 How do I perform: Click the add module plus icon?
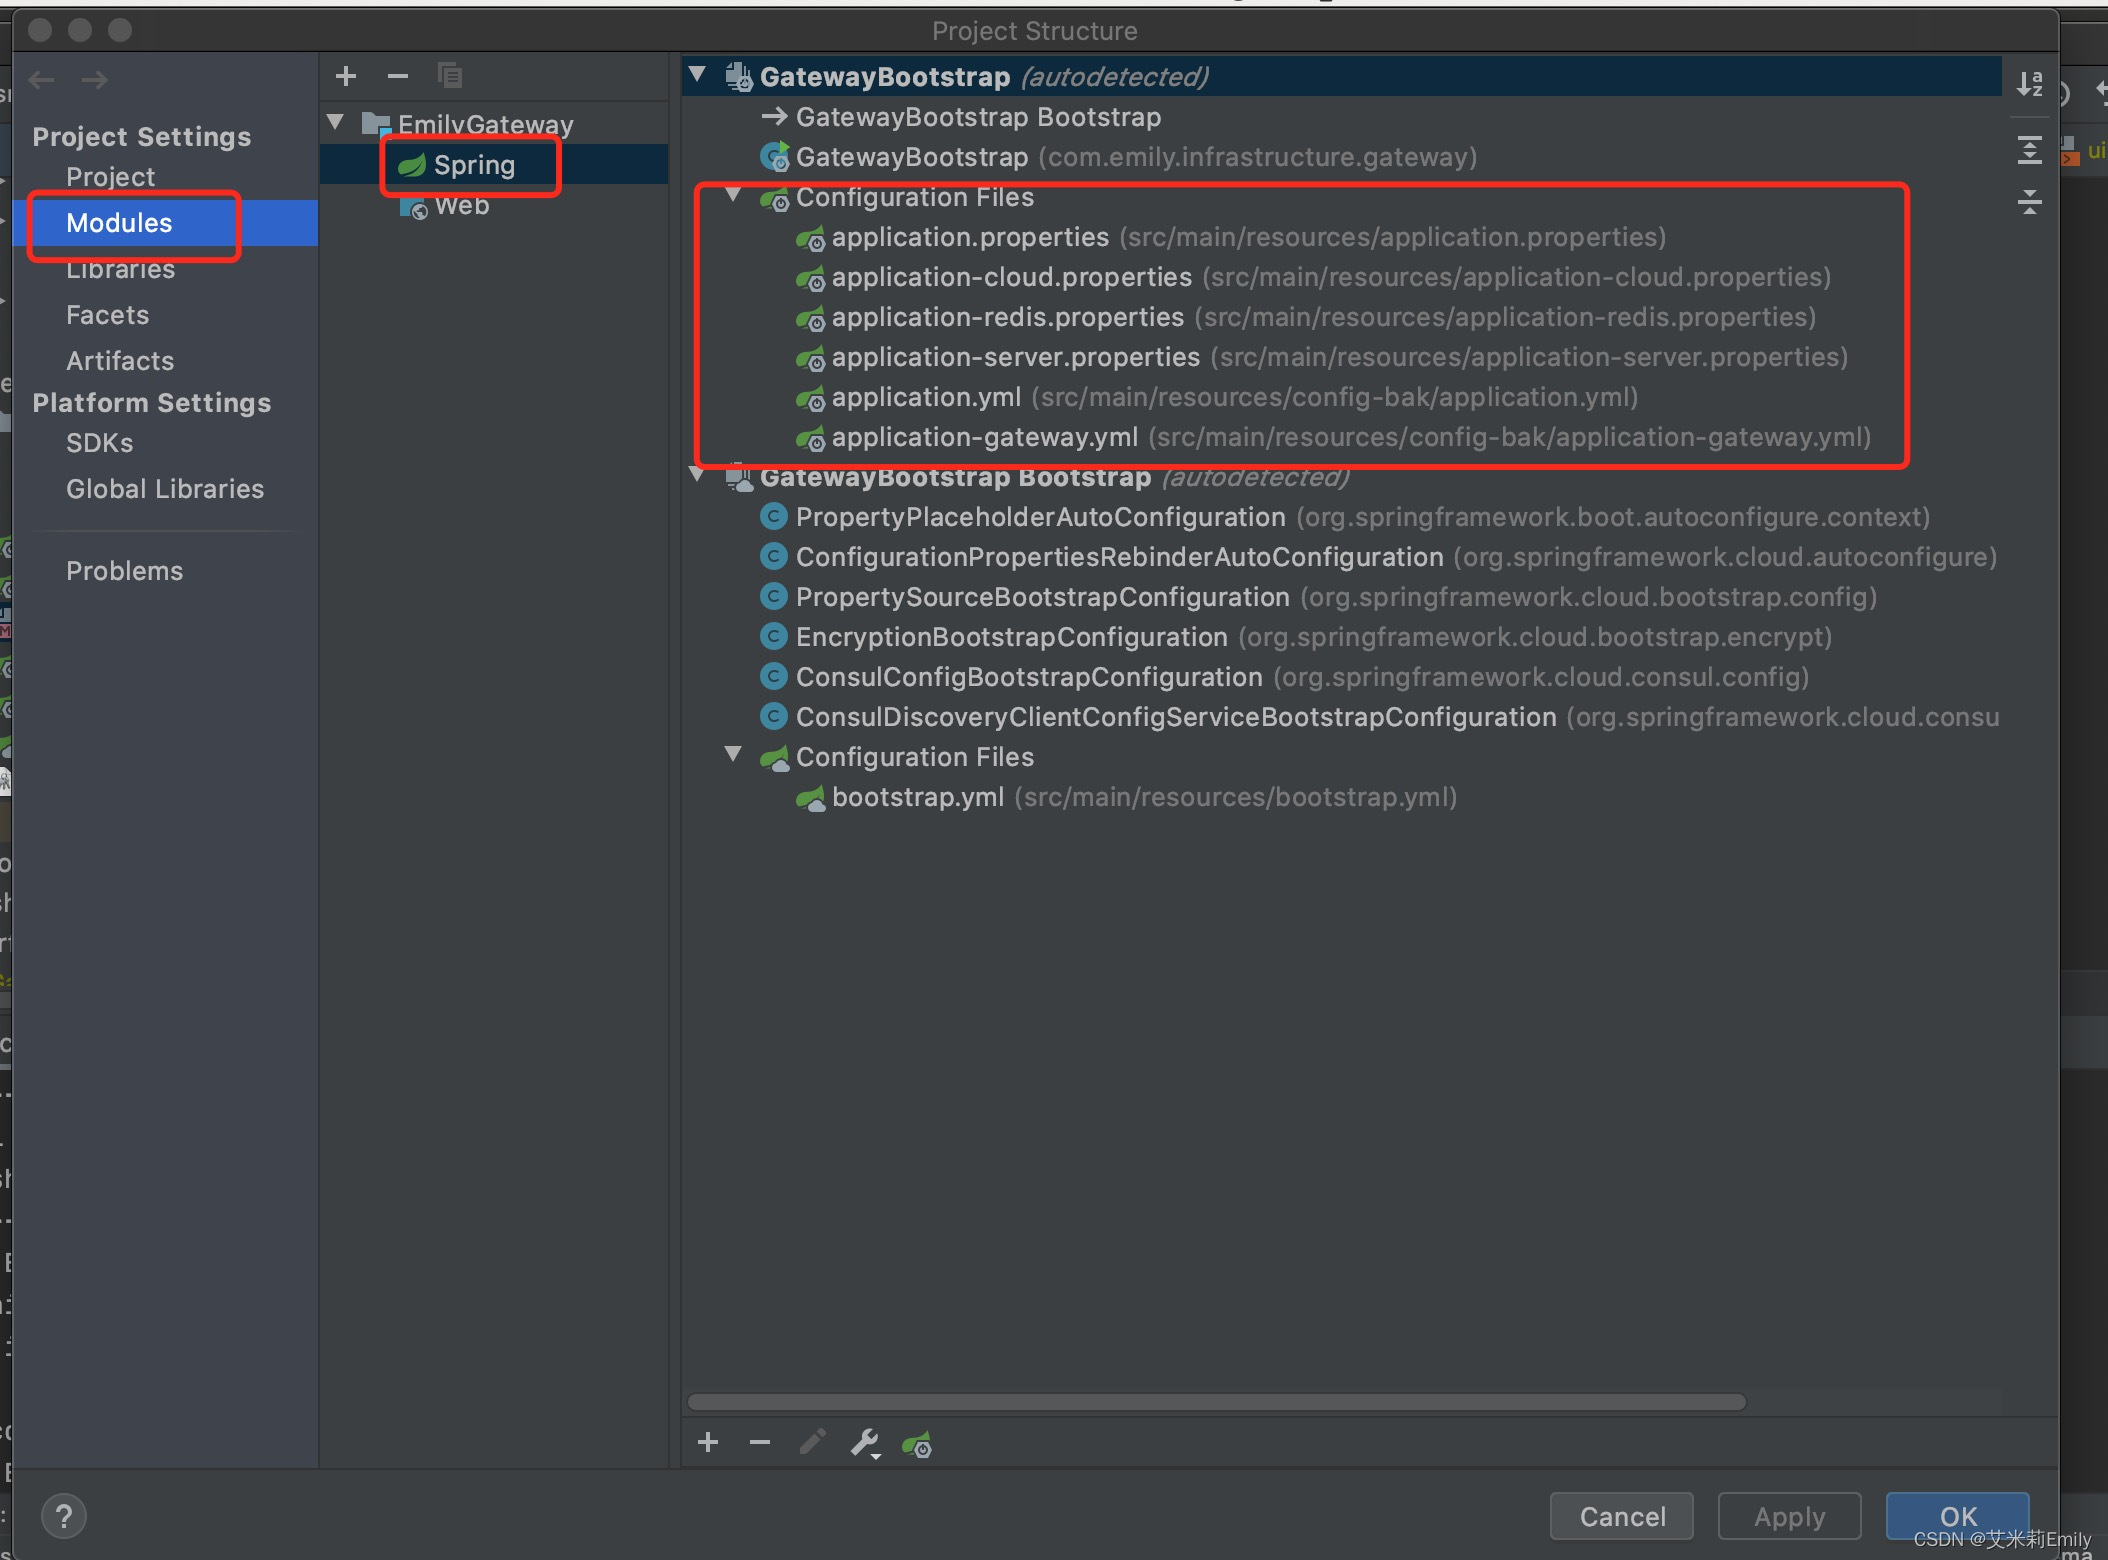346,76
